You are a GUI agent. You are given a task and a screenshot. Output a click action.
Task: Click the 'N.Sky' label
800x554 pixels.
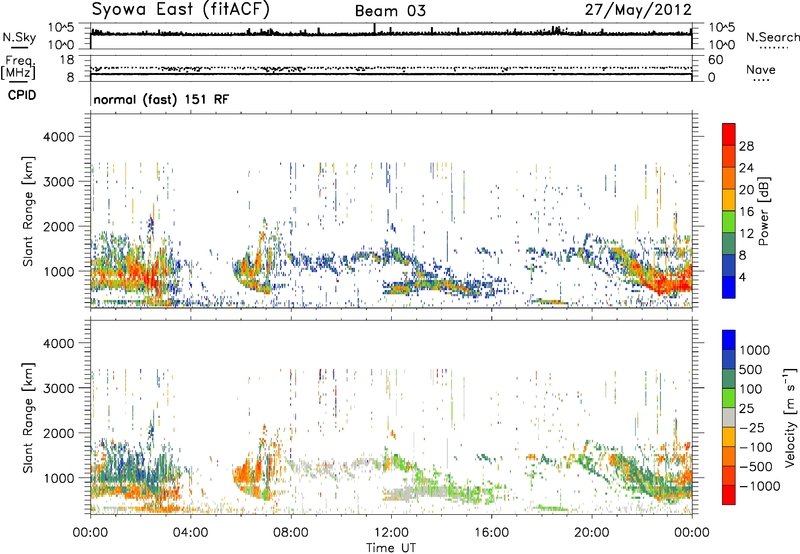(19, 37)
